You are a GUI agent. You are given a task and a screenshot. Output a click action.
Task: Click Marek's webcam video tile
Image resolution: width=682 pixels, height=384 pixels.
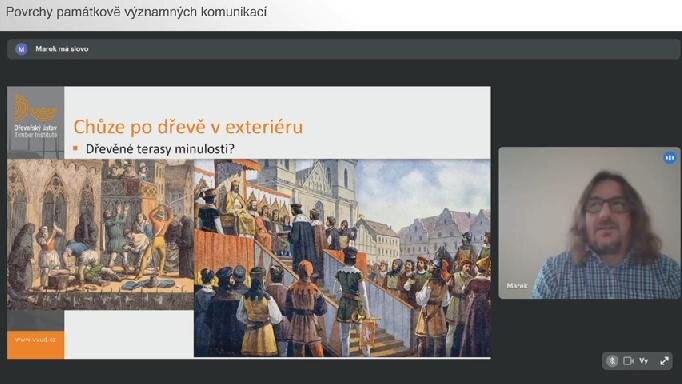pyautogui.click(x=589, y=223)
